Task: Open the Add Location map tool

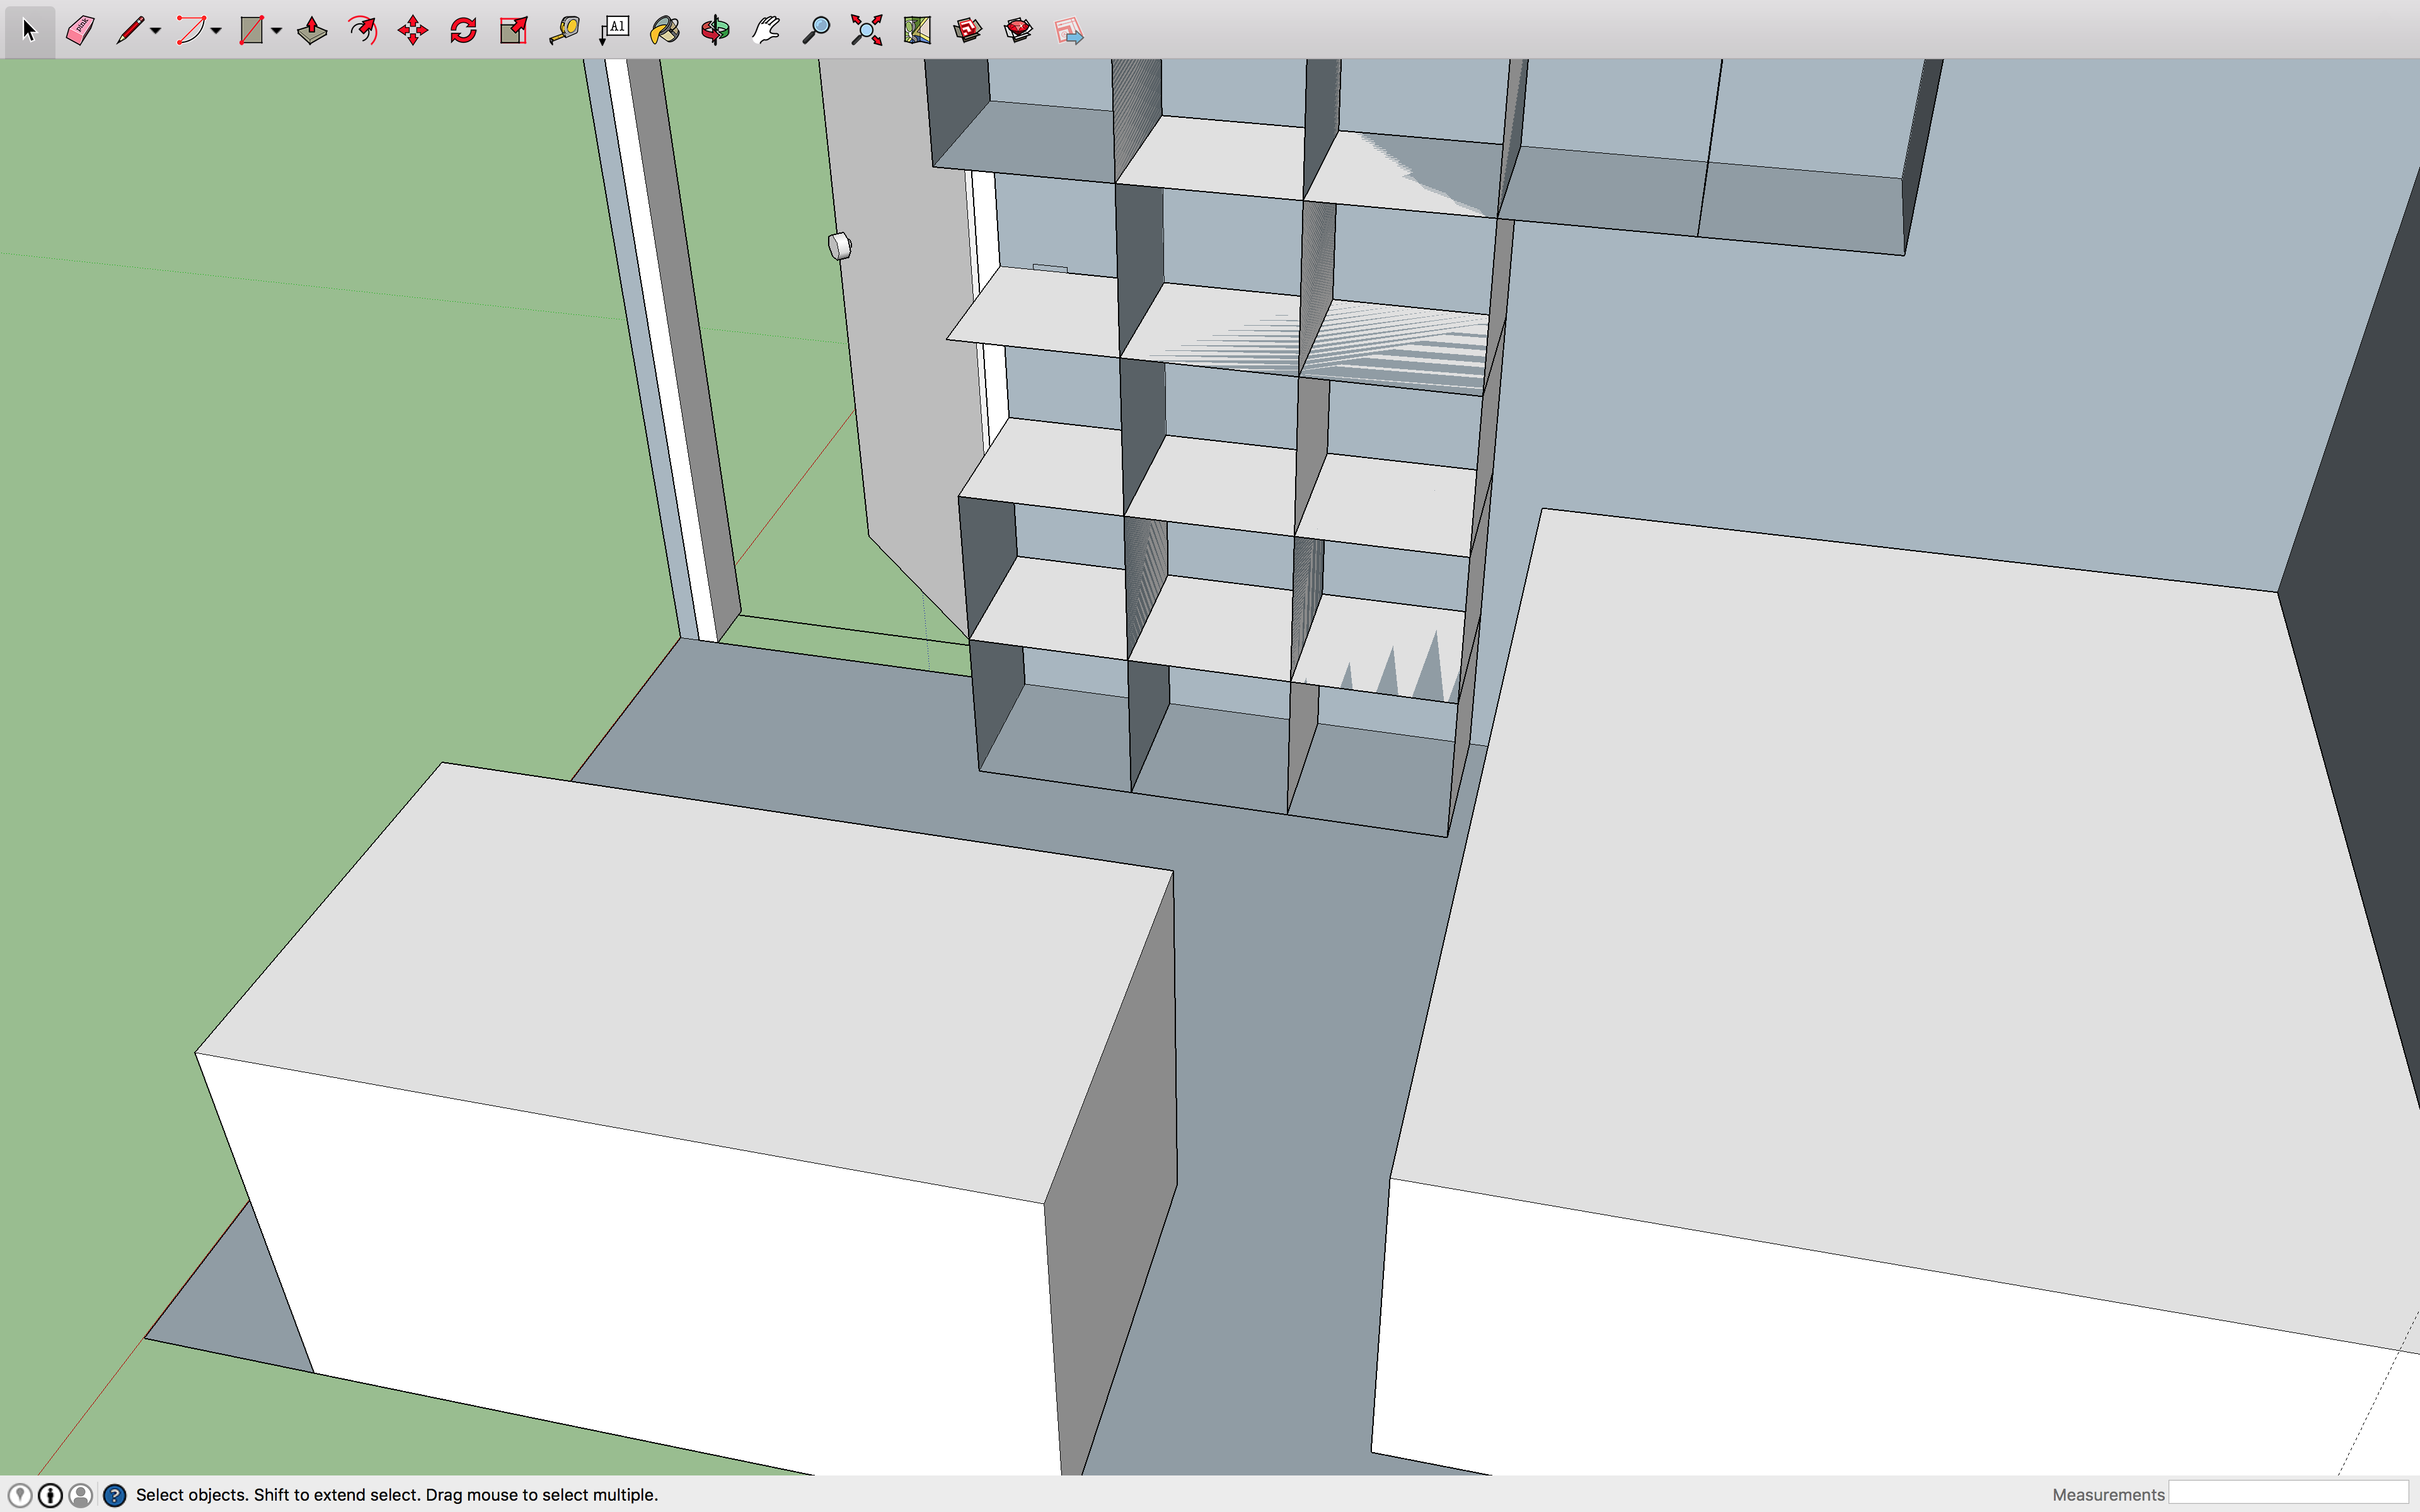Action: [x=917, y=31]
